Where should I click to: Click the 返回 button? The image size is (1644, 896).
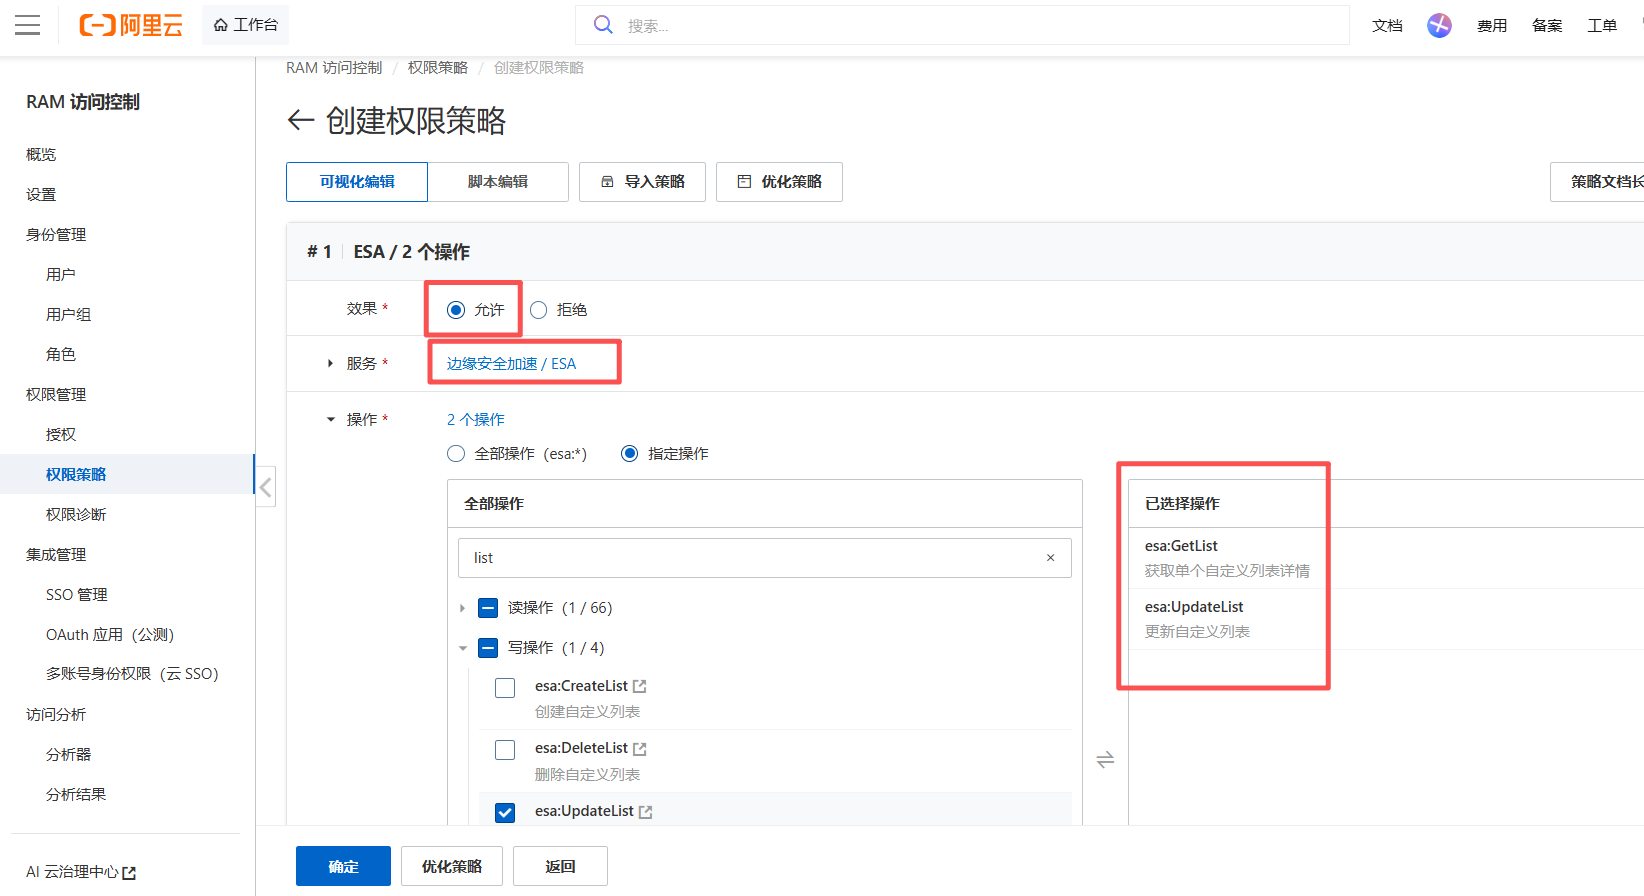point(560,866)
